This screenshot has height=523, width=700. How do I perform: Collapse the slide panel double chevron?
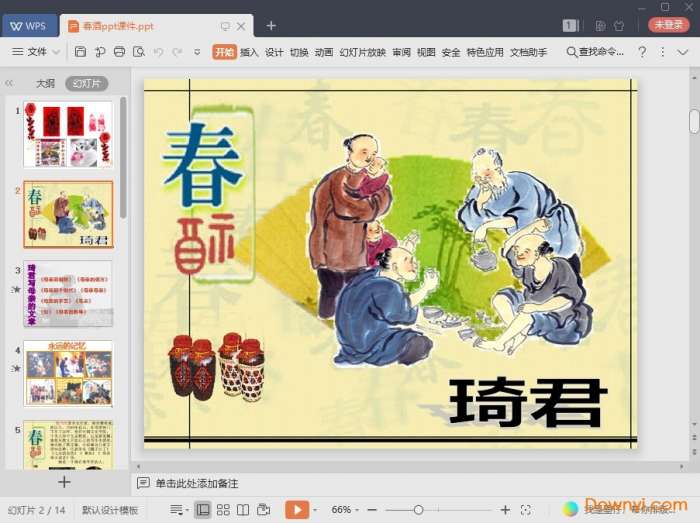pyautogui.click(x=9, y=83)
